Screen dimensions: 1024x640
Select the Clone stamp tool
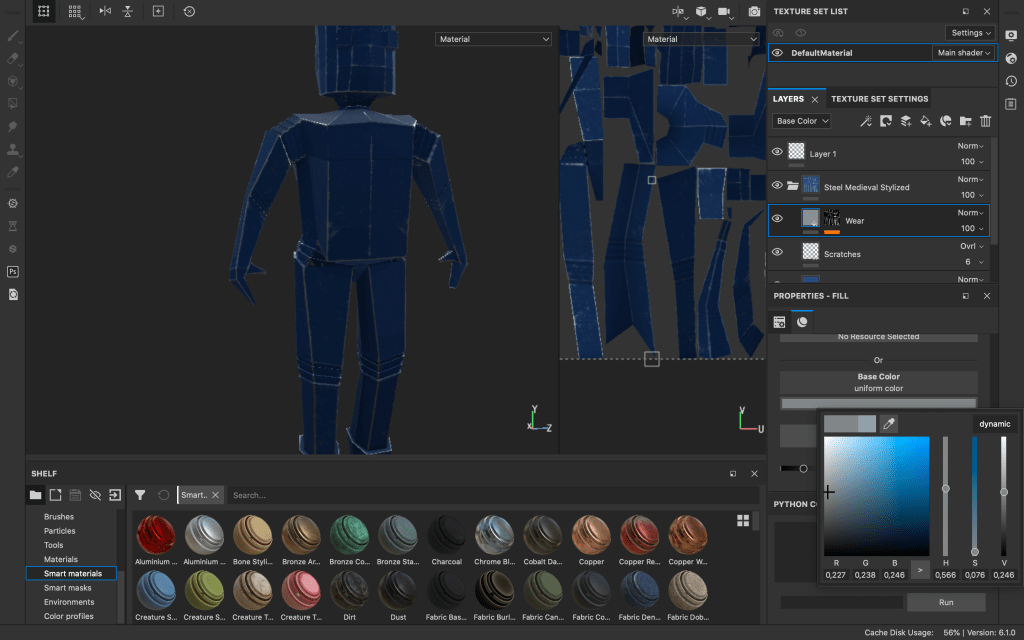click(13, 150)
